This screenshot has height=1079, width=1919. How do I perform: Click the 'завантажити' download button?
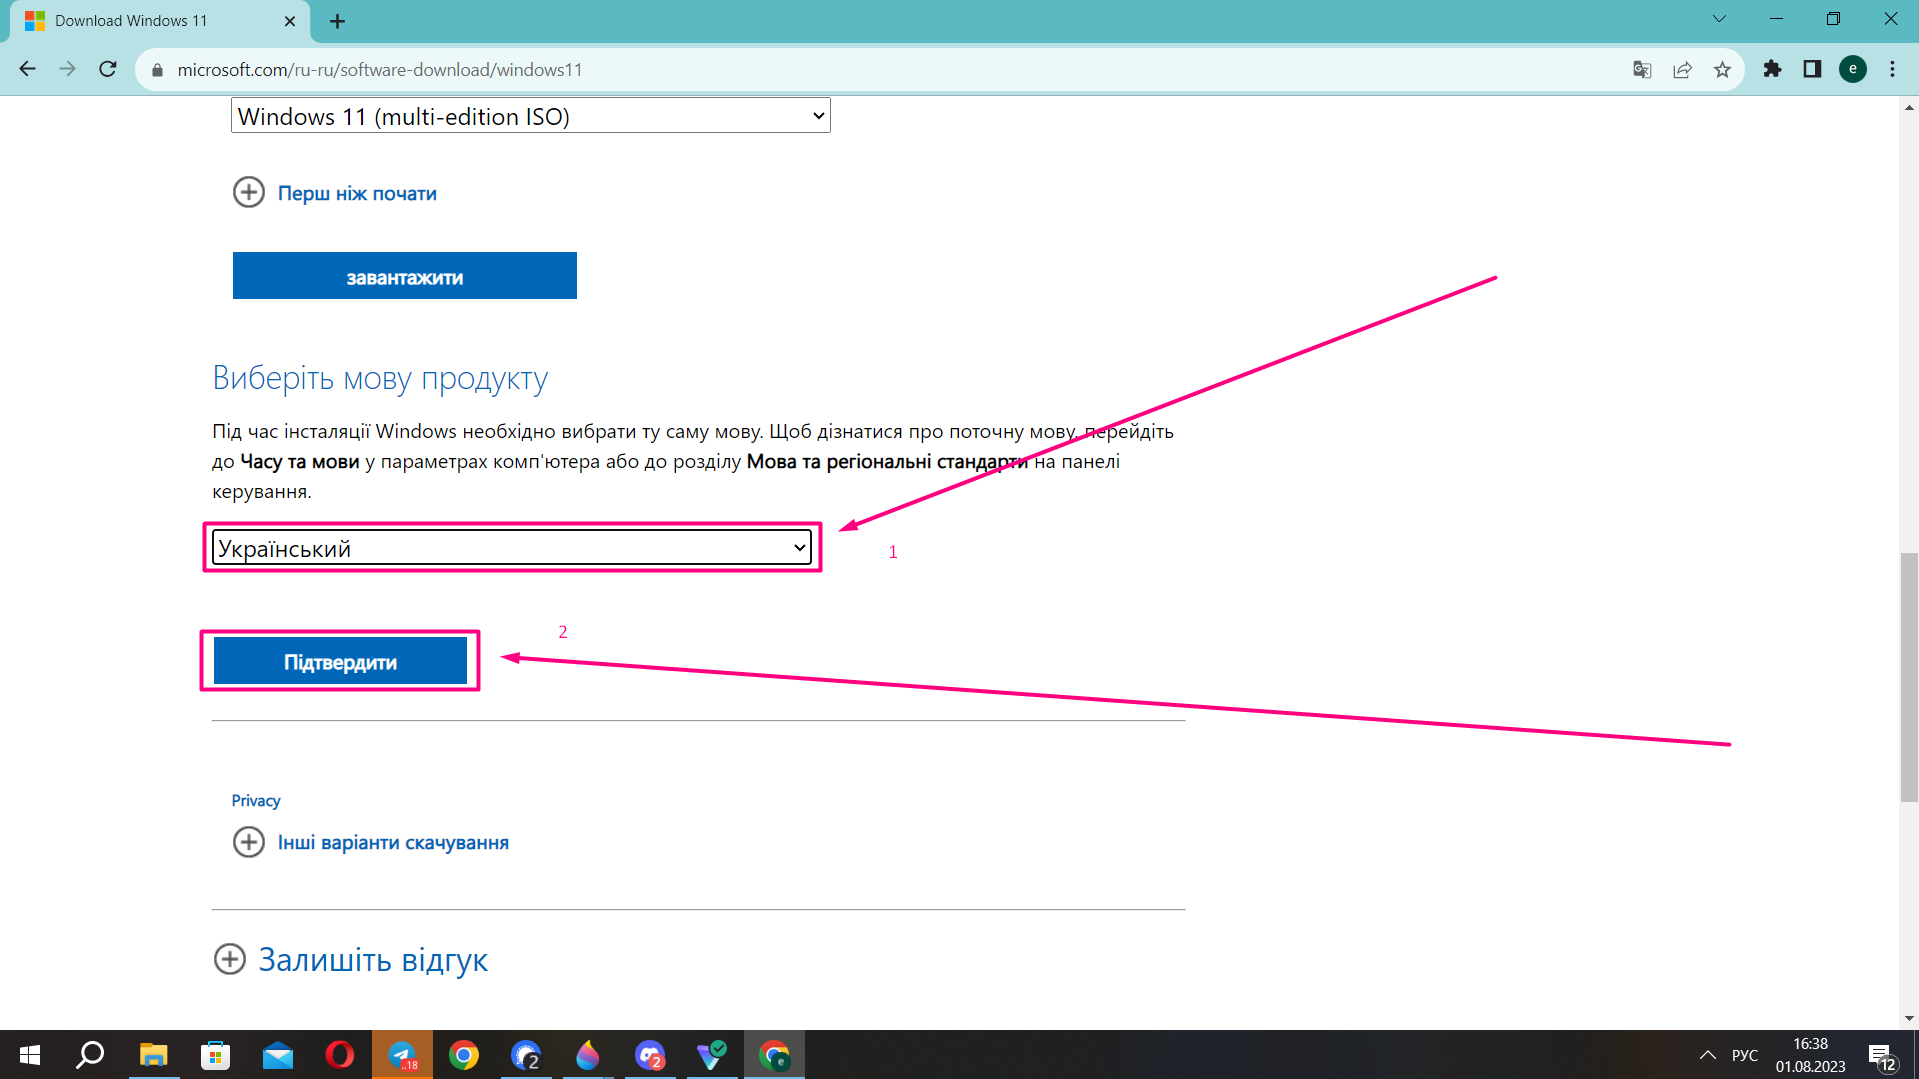coord(405,276)
